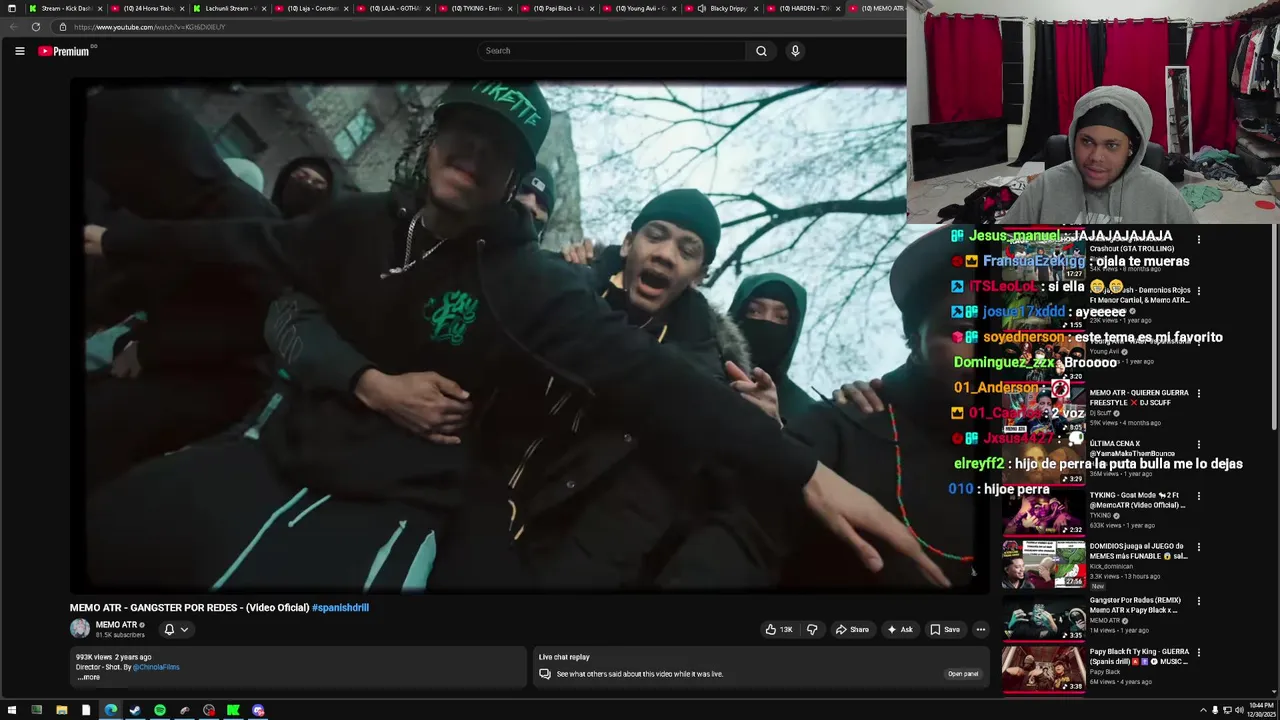Open File Explorer from the taskbar
Screen dimensions: 1280x720
tap(61, 710)
